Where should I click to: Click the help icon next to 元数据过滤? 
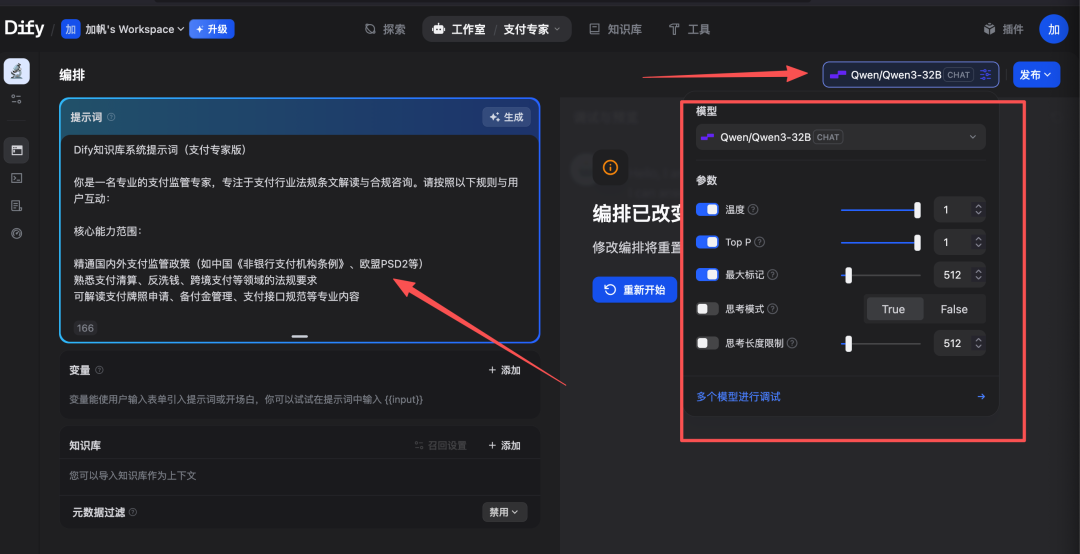click(133, 512)
